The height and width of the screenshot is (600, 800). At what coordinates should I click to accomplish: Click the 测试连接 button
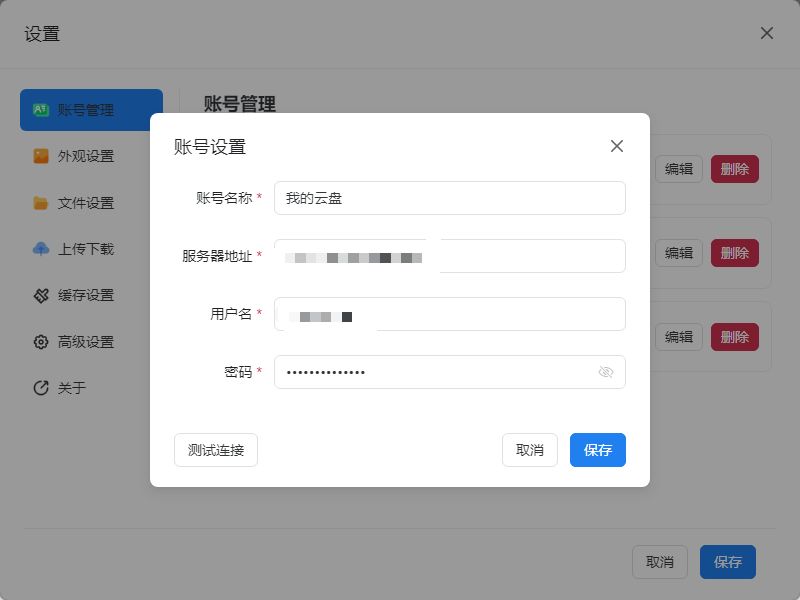coord(216,450)
